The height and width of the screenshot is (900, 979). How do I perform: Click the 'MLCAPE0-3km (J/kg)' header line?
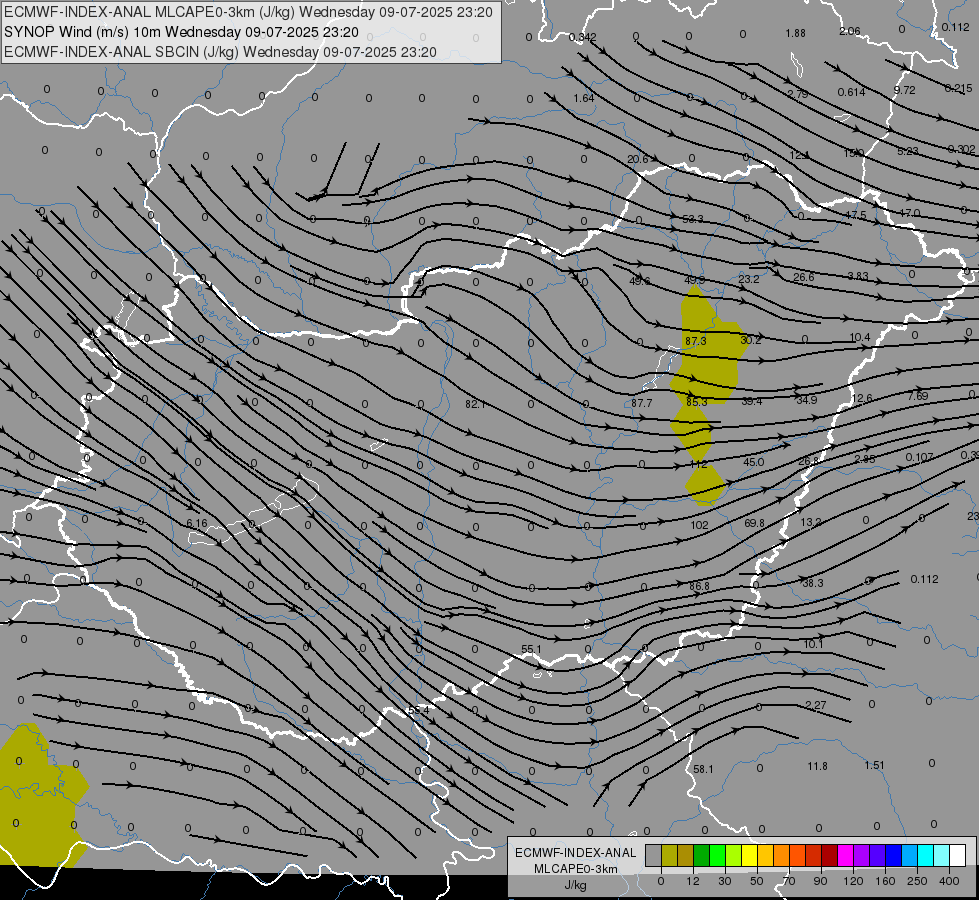[x=248, y=12]
